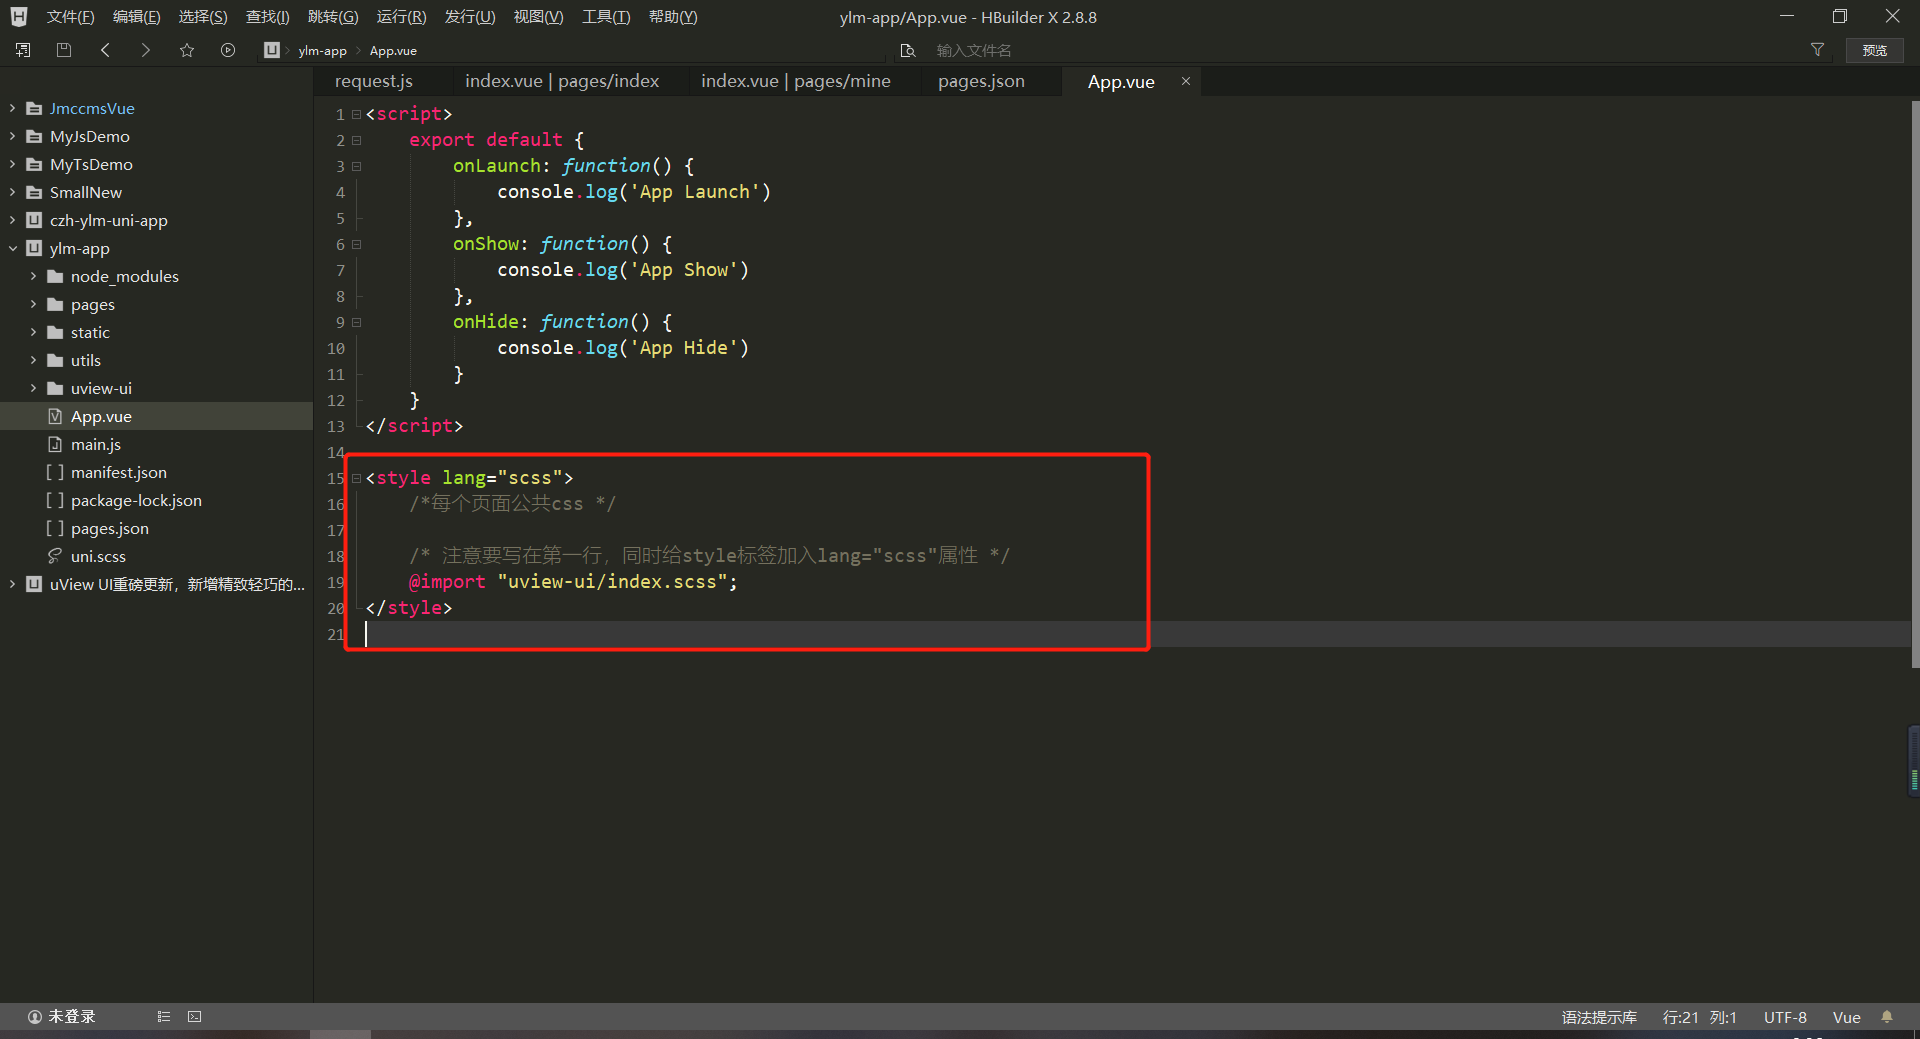Open the terminal icon in status bar
The width and height of the screenshot is (1920, 1039).
coord(195,1017)
